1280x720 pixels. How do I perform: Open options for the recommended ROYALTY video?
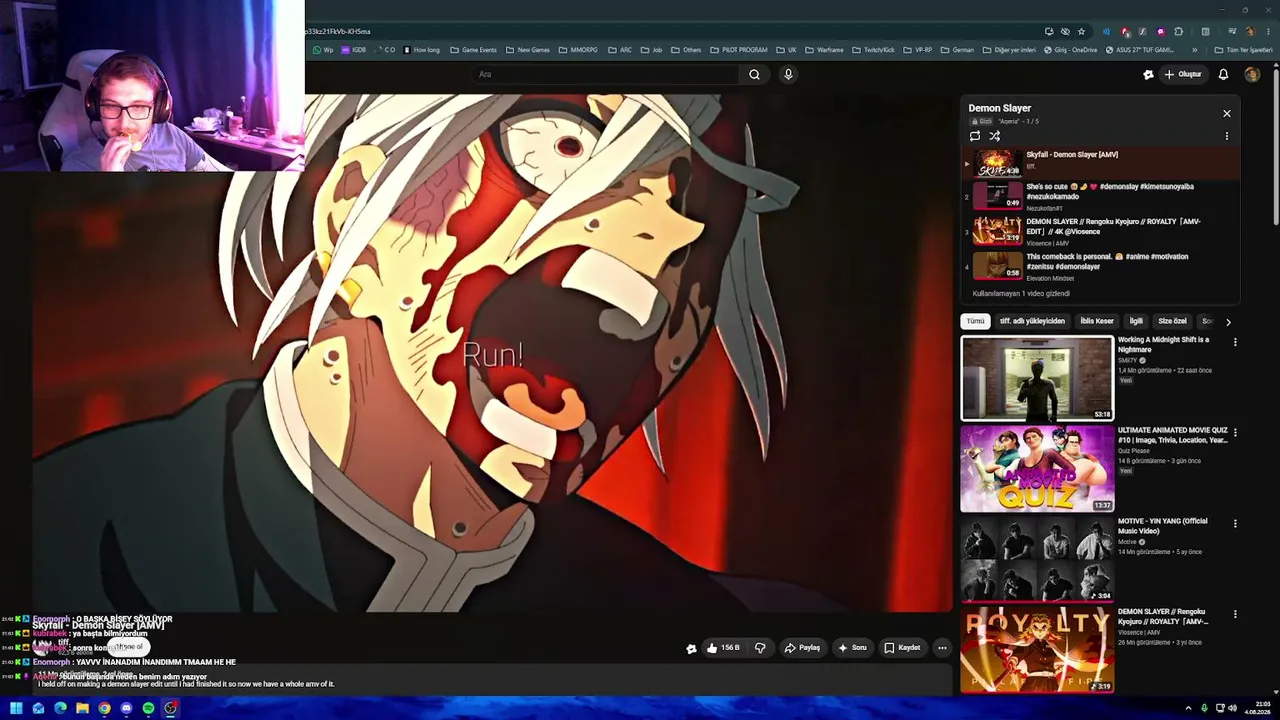click(1235, 614)
